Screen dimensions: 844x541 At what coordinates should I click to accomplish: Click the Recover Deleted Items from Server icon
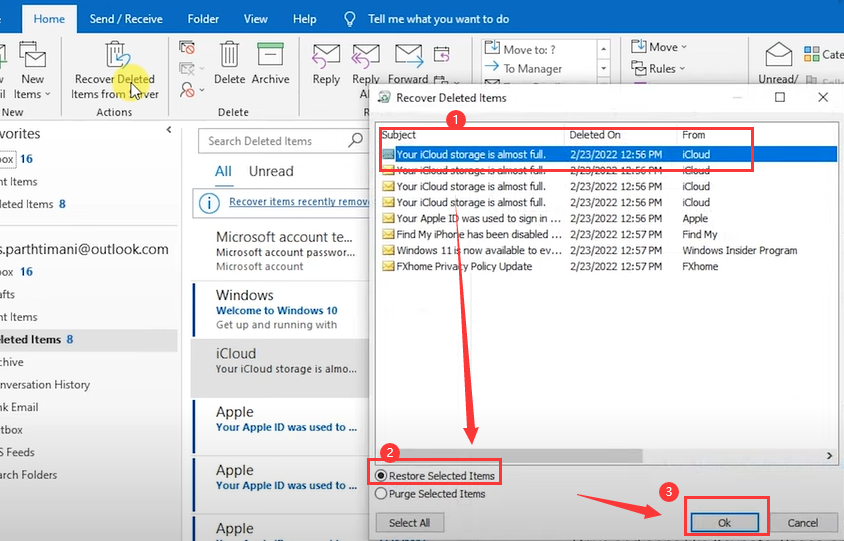(x=116, y=55)
